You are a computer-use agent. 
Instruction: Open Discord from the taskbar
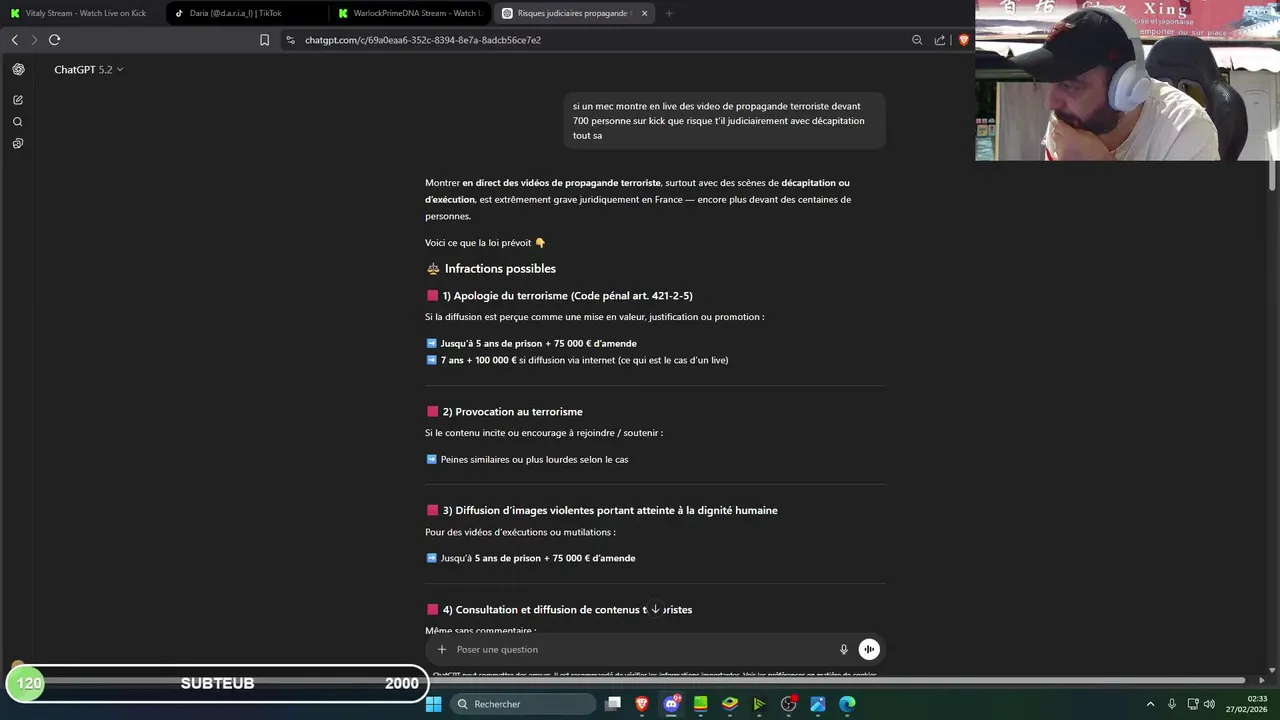click(672, 704)
